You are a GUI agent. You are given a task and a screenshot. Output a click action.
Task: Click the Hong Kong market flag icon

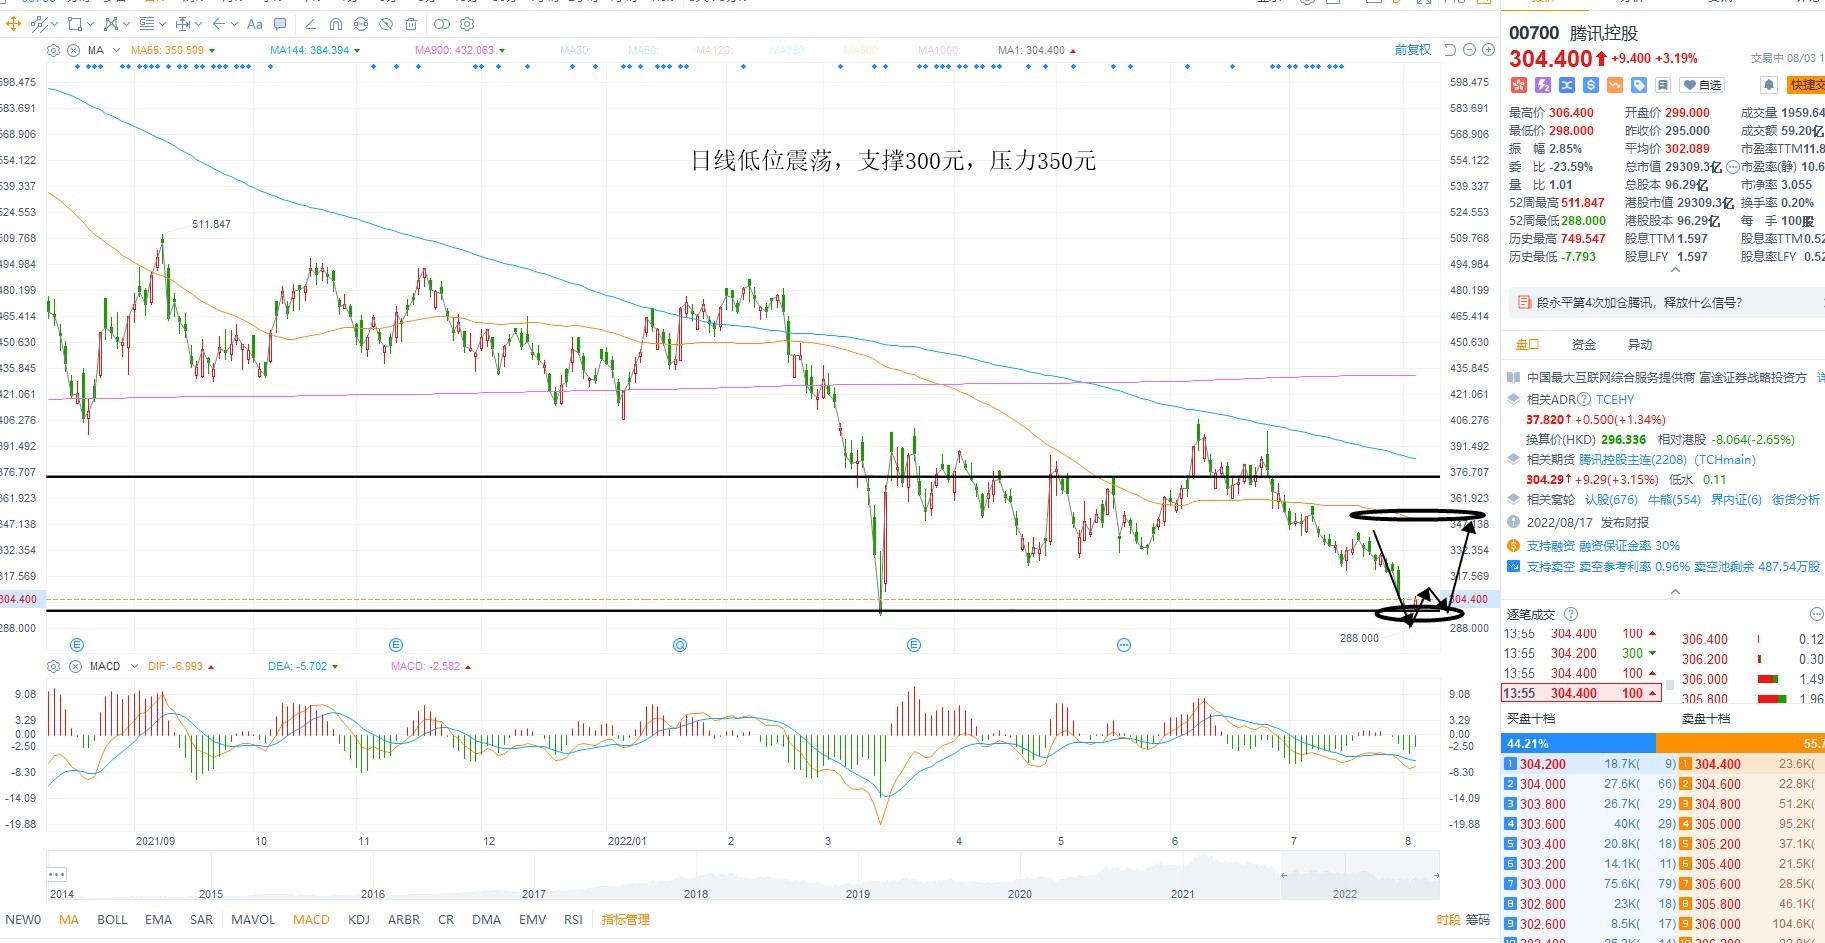(x=1518, y=85)
